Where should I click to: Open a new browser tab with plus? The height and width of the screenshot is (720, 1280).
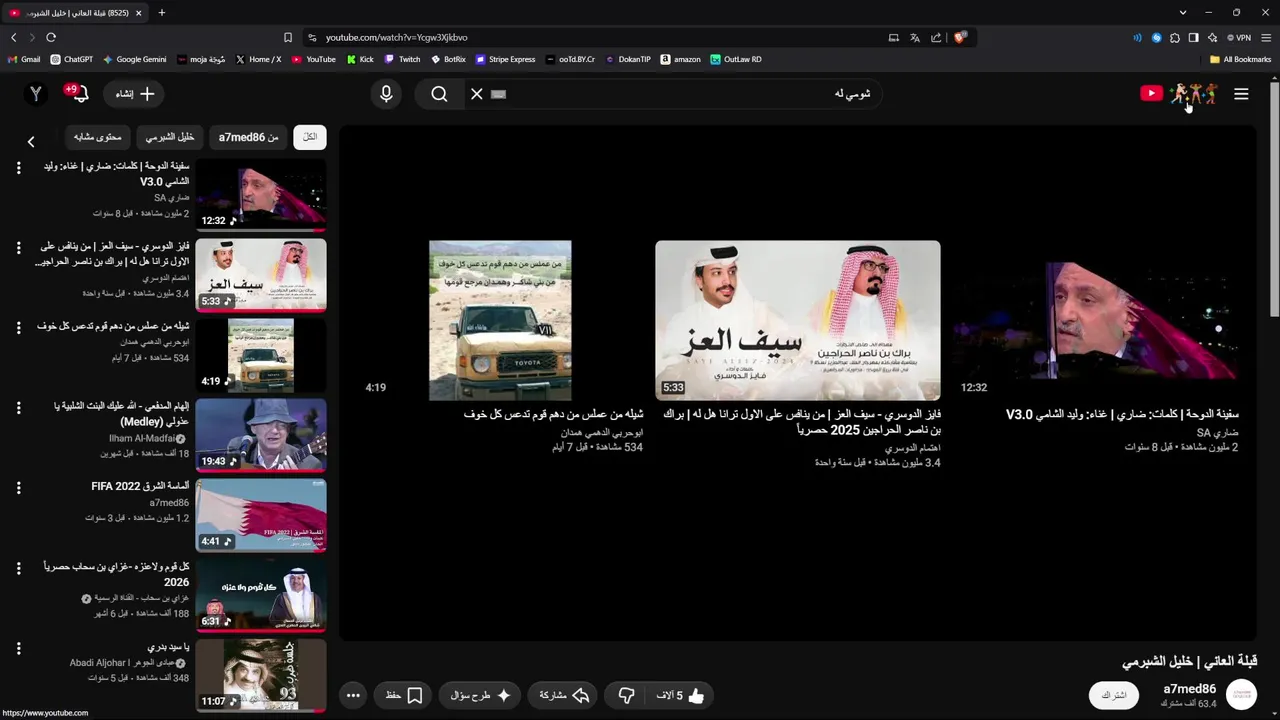(162, 13)
